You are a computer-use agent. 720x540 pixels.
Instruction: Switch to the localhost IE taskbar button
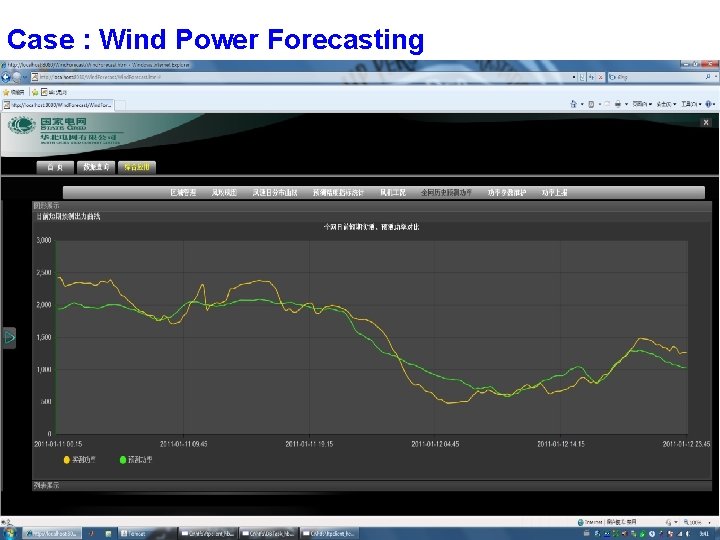[51, 534]
